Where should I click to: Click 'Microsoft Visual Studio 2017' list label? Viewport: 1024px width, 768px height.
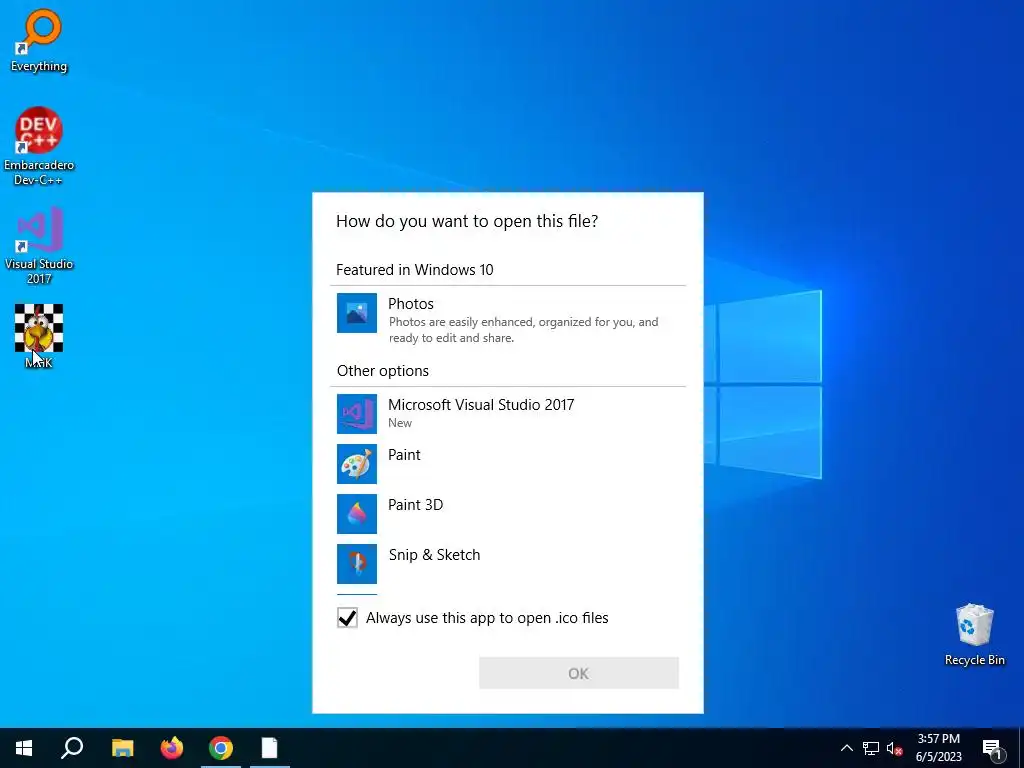pos(481,405)
